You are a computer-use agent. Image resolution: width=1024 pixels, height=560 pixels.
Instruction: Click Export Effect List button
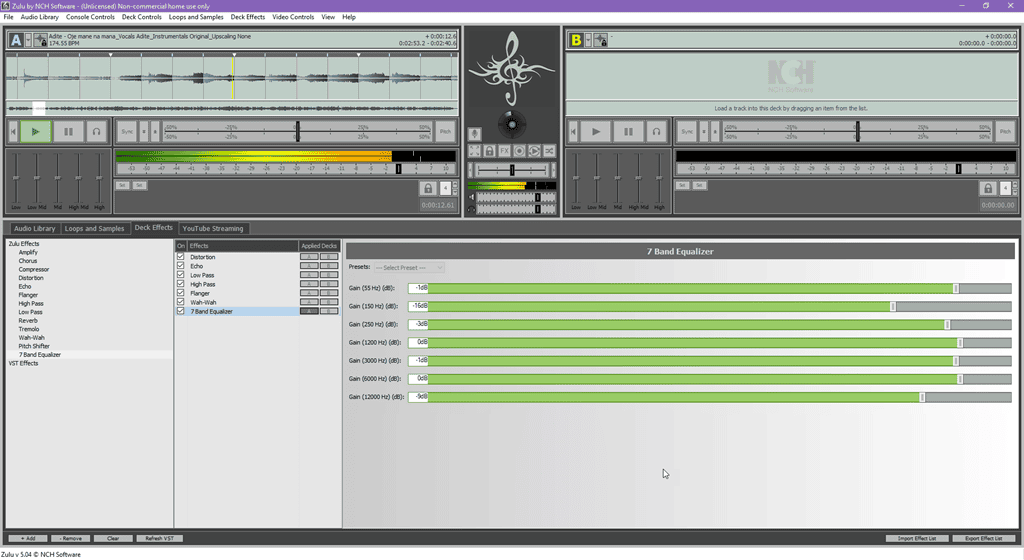click(984, 538)
